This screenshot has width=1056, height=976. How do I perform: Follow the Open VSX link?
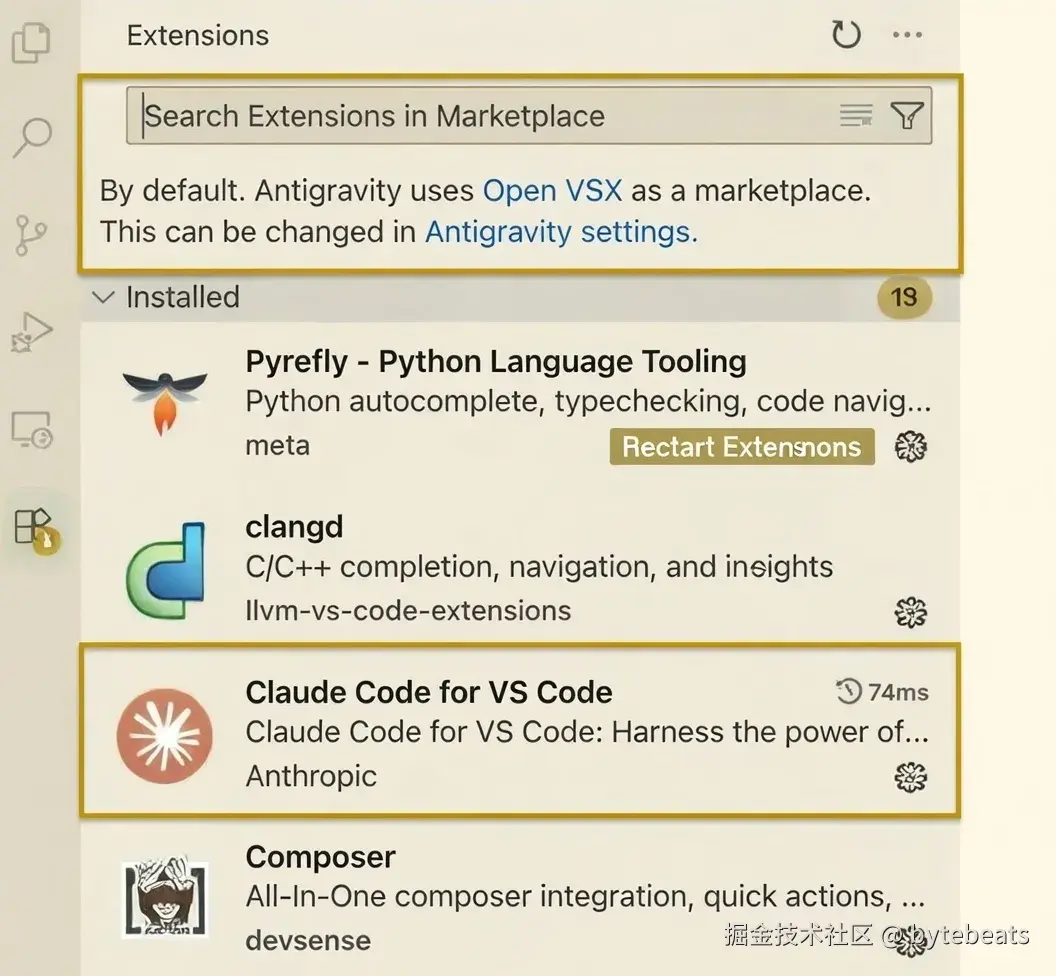pyautogui.click(x=552, y=190)
